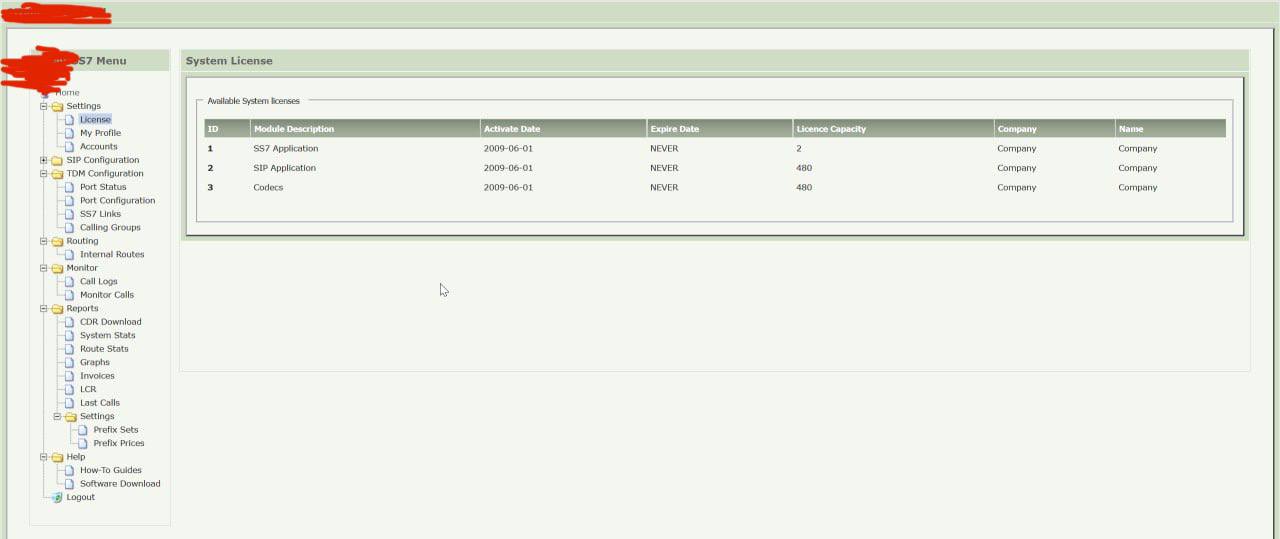Click the page icon beside Calling Groups
Image resolution: width=1280 pixels, height=539 pixels.
(x=70, y=227)
